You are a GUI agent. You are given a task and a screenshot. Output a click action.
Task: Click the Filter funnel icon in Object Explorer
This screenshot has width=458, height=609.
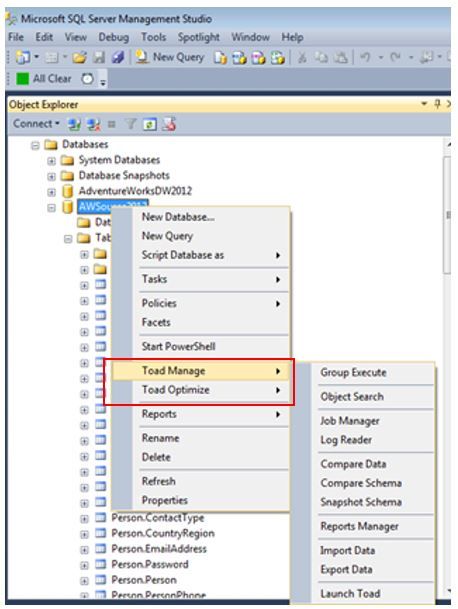click(131, 124)
